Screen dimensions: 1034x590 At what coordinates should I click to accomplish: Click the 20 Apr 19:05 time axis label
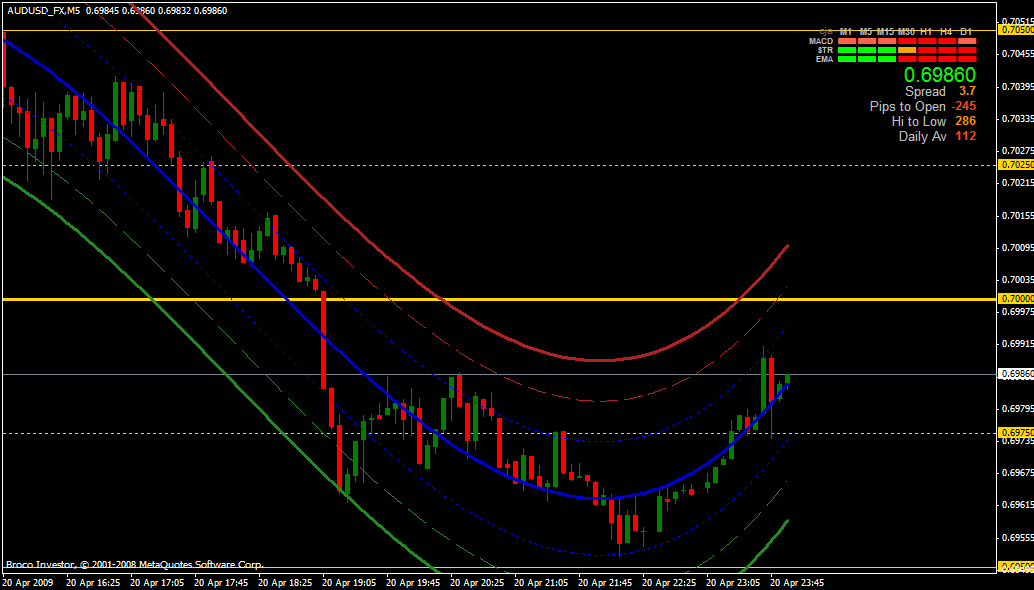point(349,583)
